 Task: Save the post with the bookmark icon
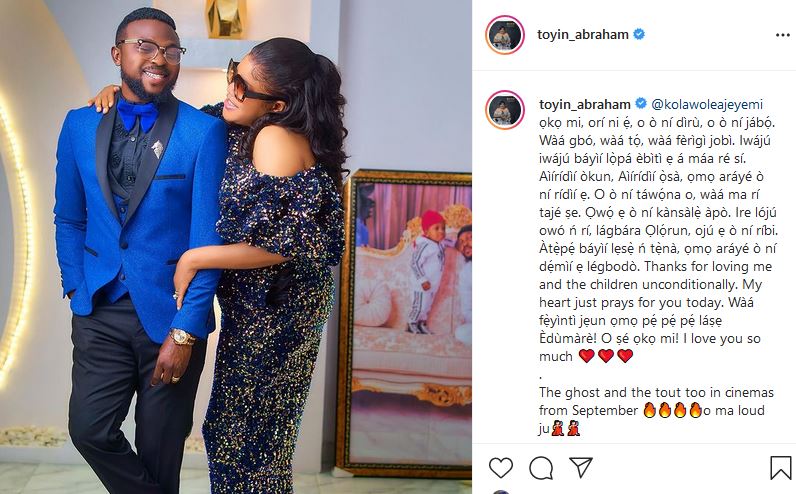coord(781,467)
